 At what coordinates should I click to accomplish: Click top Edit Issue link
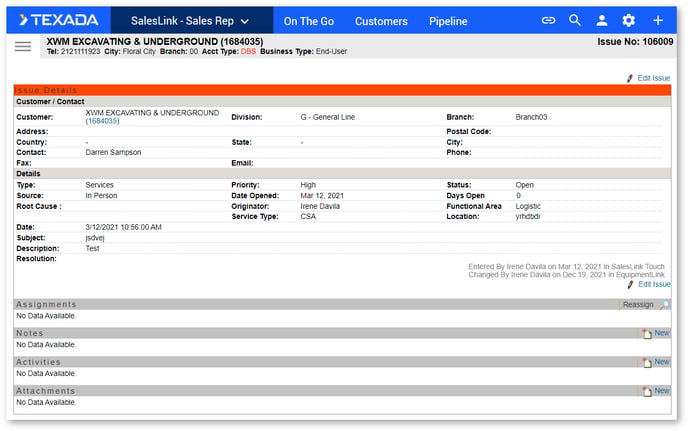[653, 78]
